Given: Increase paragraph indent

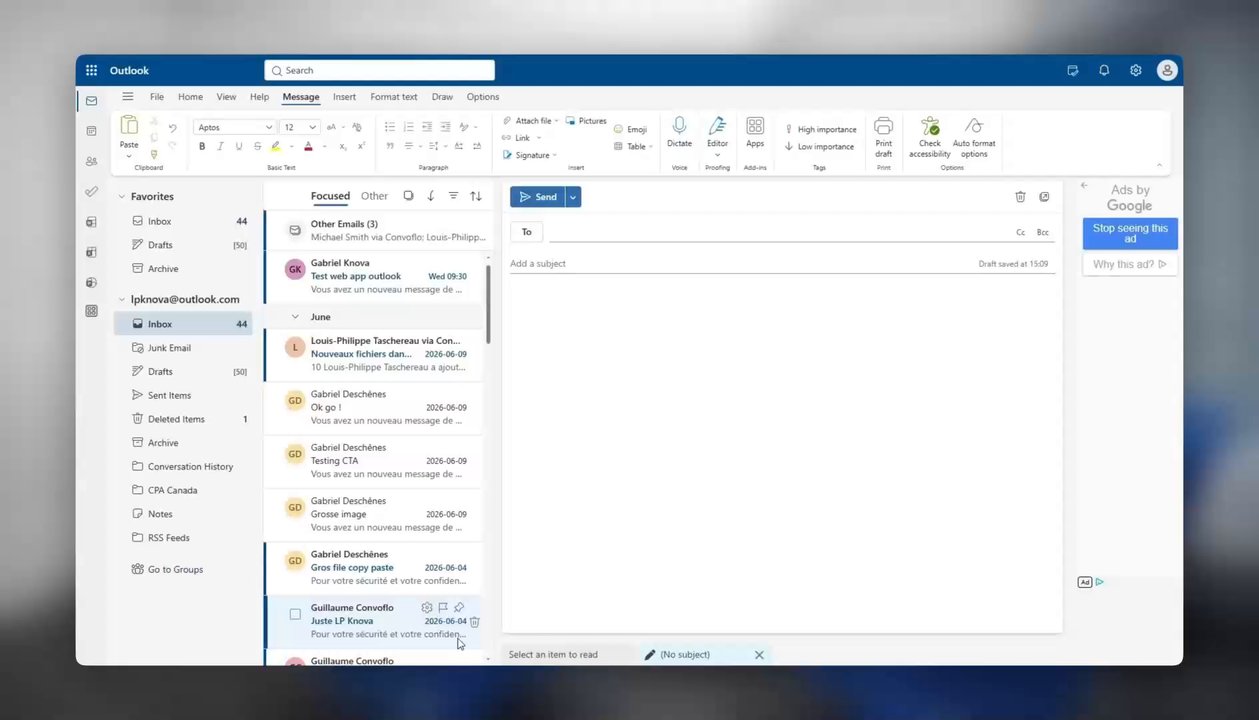Looking at the screenshot, I should [x=445, y=127].
